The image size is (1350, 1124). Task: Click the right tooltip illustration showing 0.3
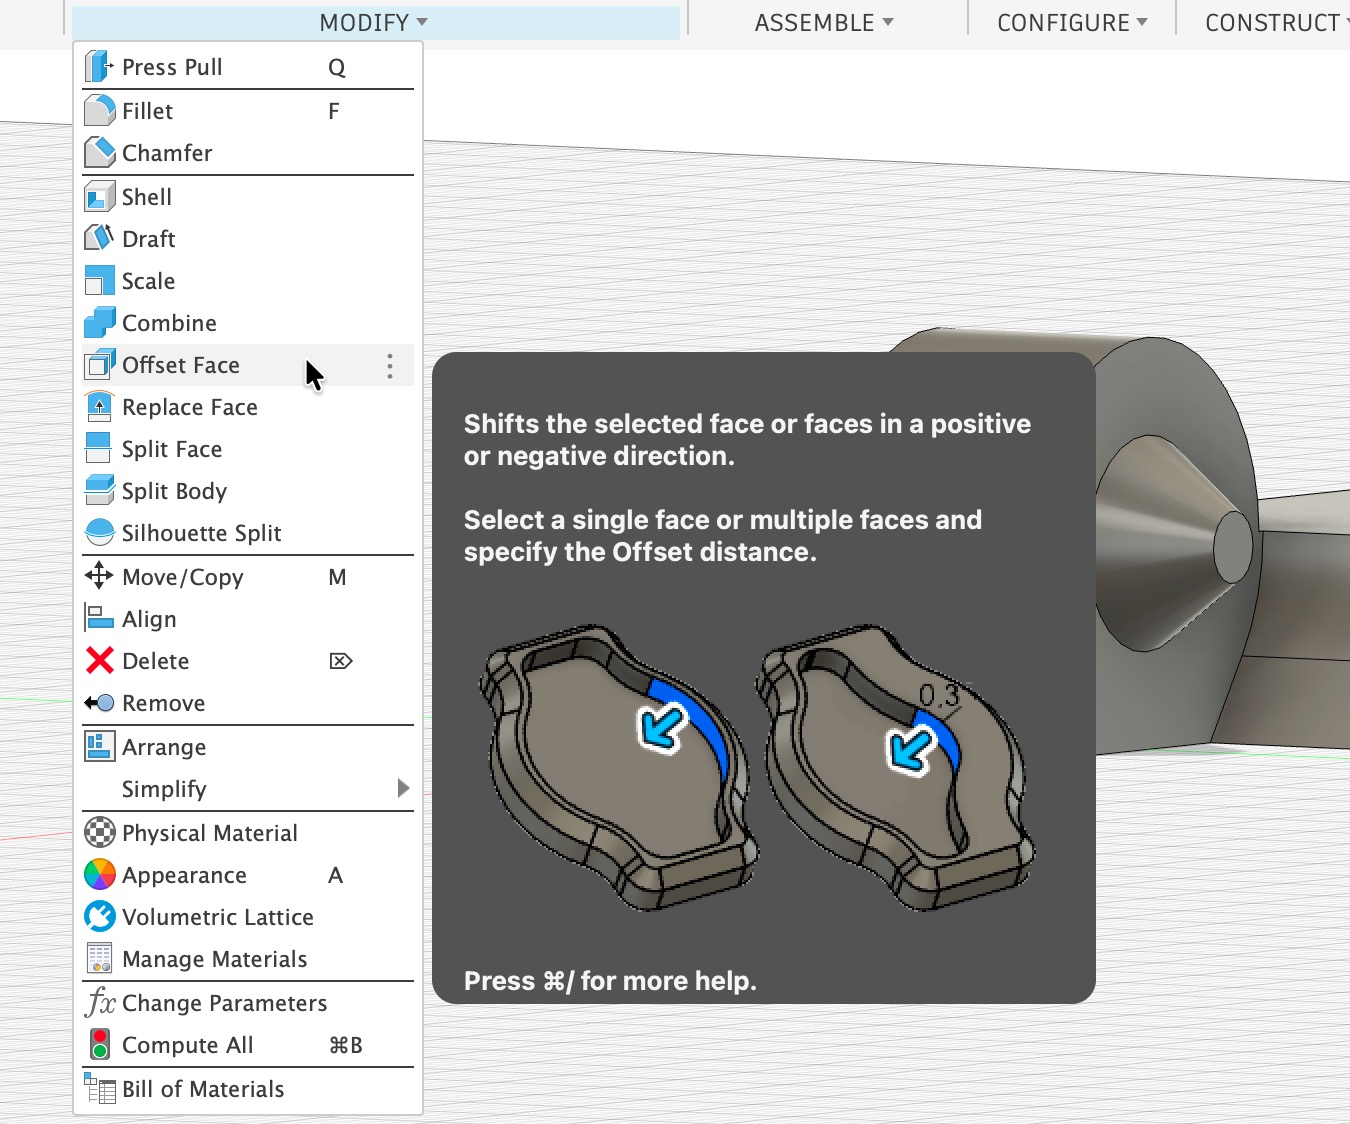pyautogui.click(x=895, y=767)
